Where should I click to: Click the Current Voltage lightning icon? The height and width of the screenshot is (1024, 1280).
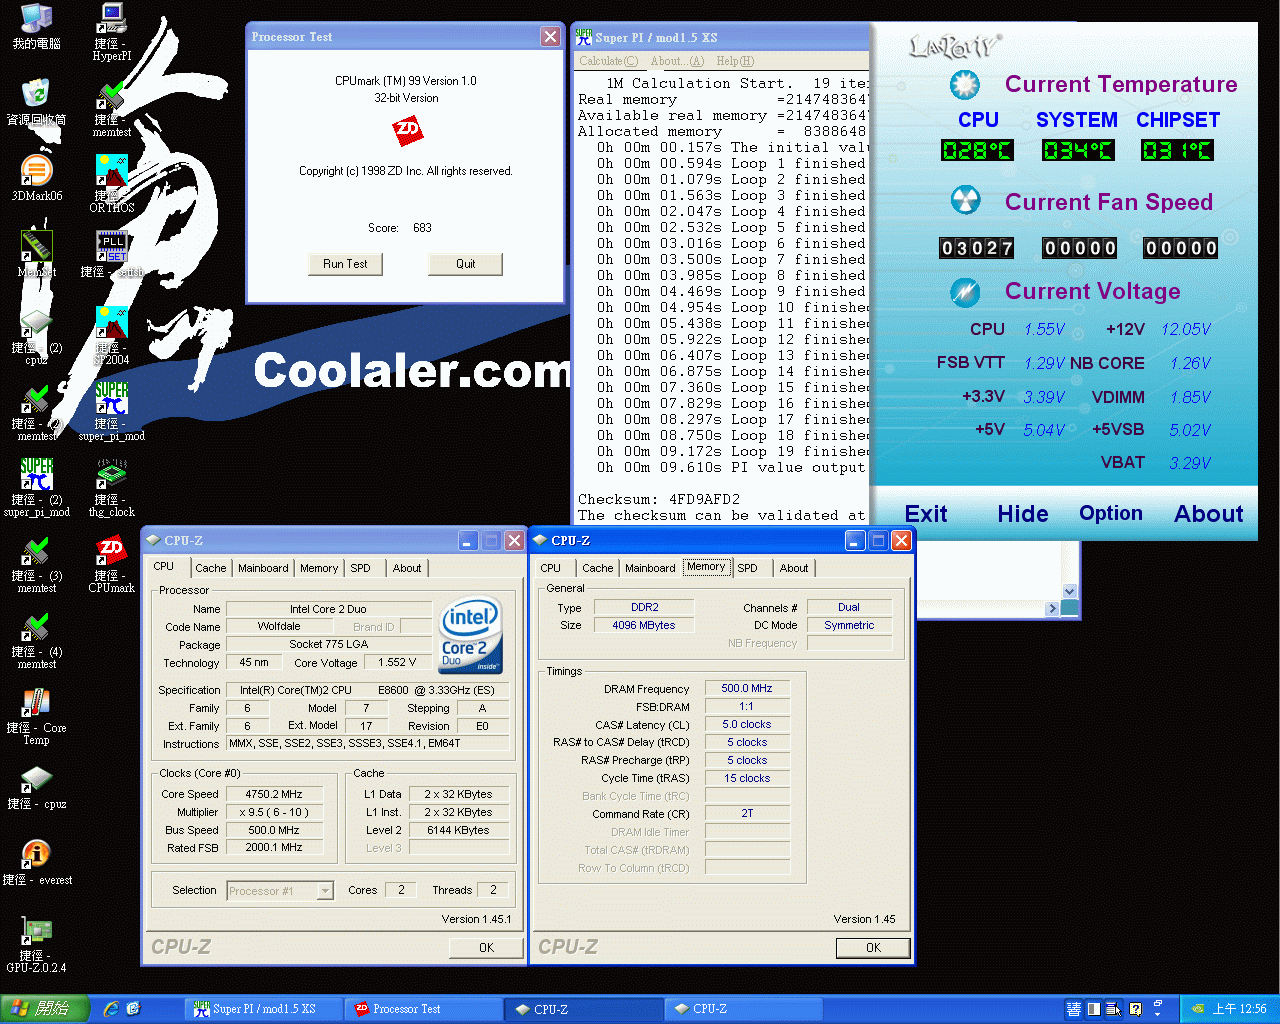[x=965, y=292]
